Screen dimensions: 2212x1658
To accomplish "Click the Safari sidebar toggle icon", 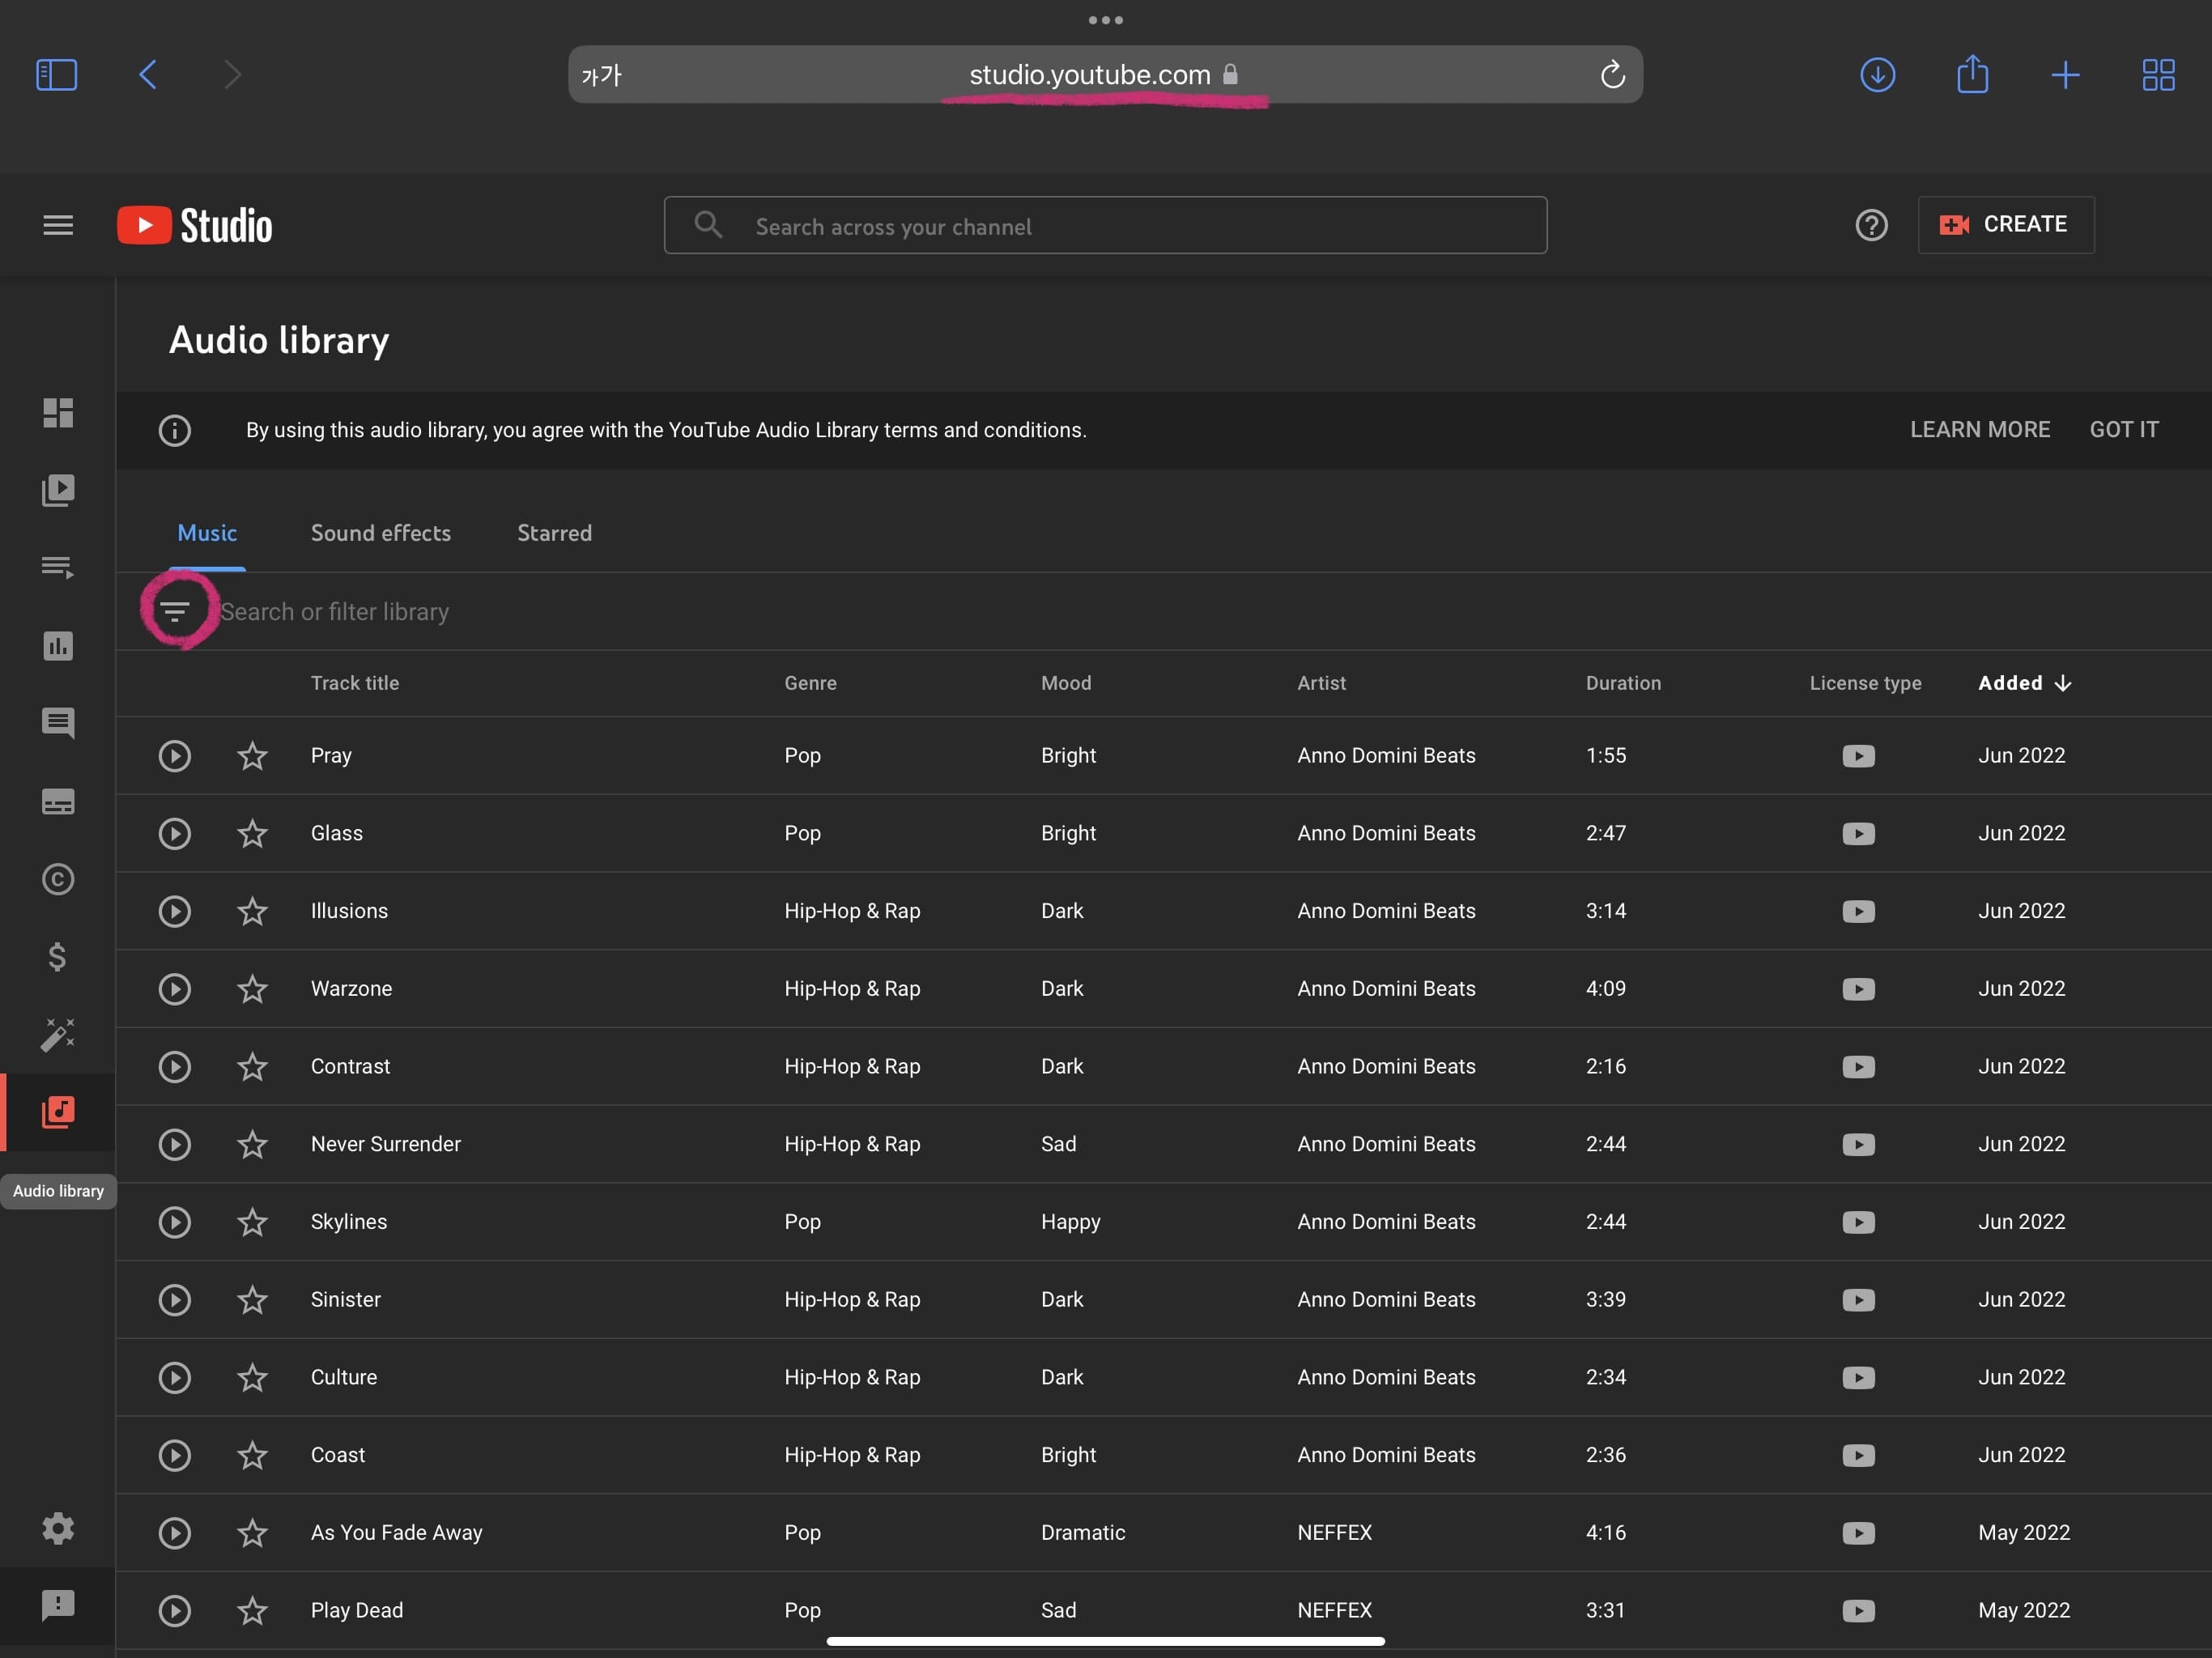I will (57, 75).
